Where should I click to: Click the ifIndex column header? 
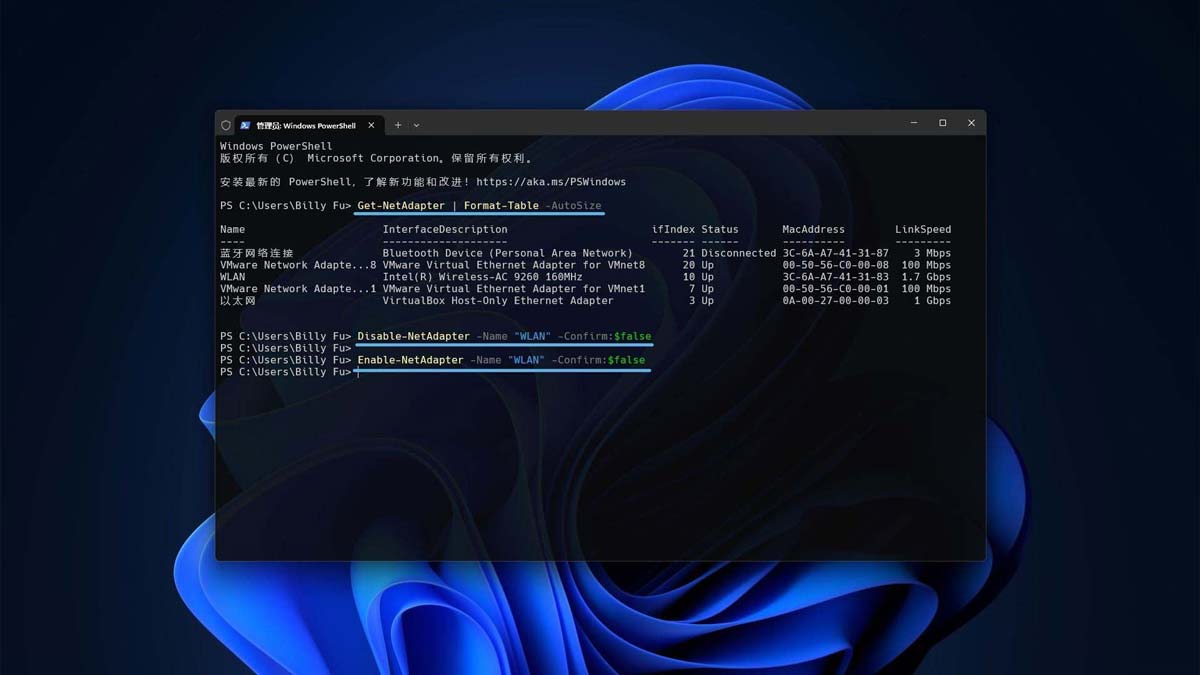pyautogui.click(x=673, y=230)
